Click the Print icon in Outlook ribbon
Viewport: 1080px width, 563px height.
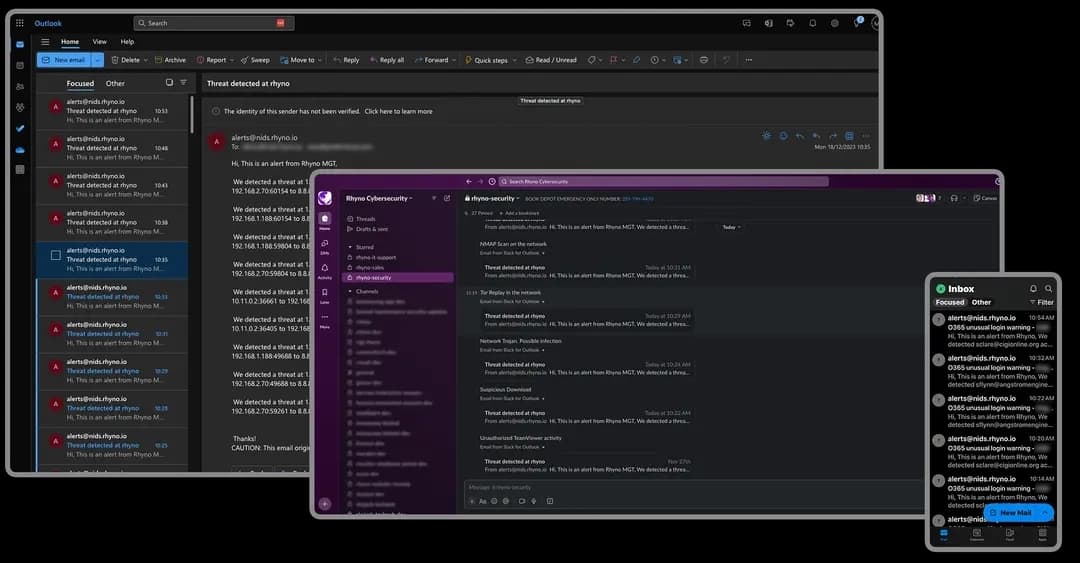point(704,60)
